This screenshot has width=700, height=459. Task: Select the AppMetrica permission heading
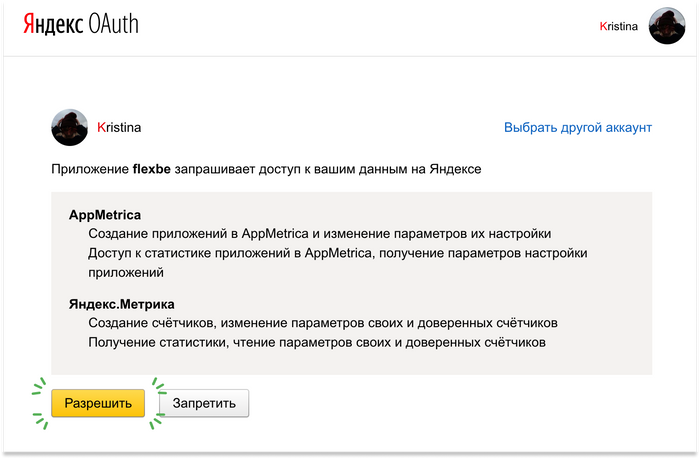[105, 215]
